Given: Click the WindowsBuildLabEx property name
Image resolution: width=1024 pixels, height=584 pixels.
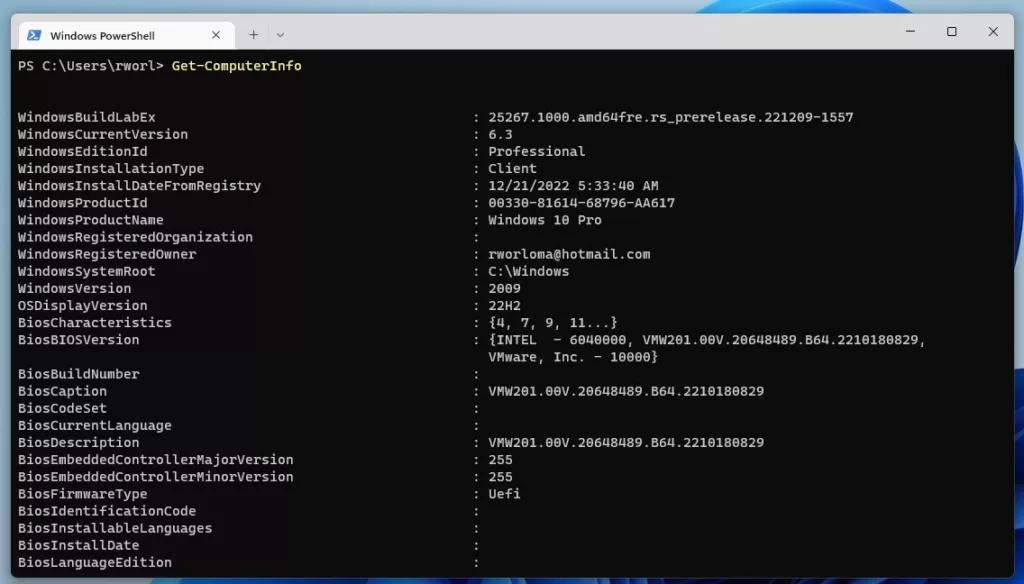Looking at the screenshot, I should point(87,118).
